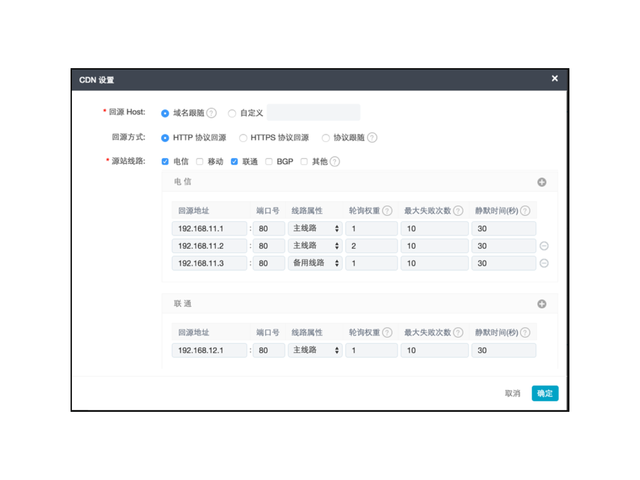This screenshot has height=480, width=640.
Task: Click the 回源地址 column header in 电信 table
Action: click(x=193, y=211)
